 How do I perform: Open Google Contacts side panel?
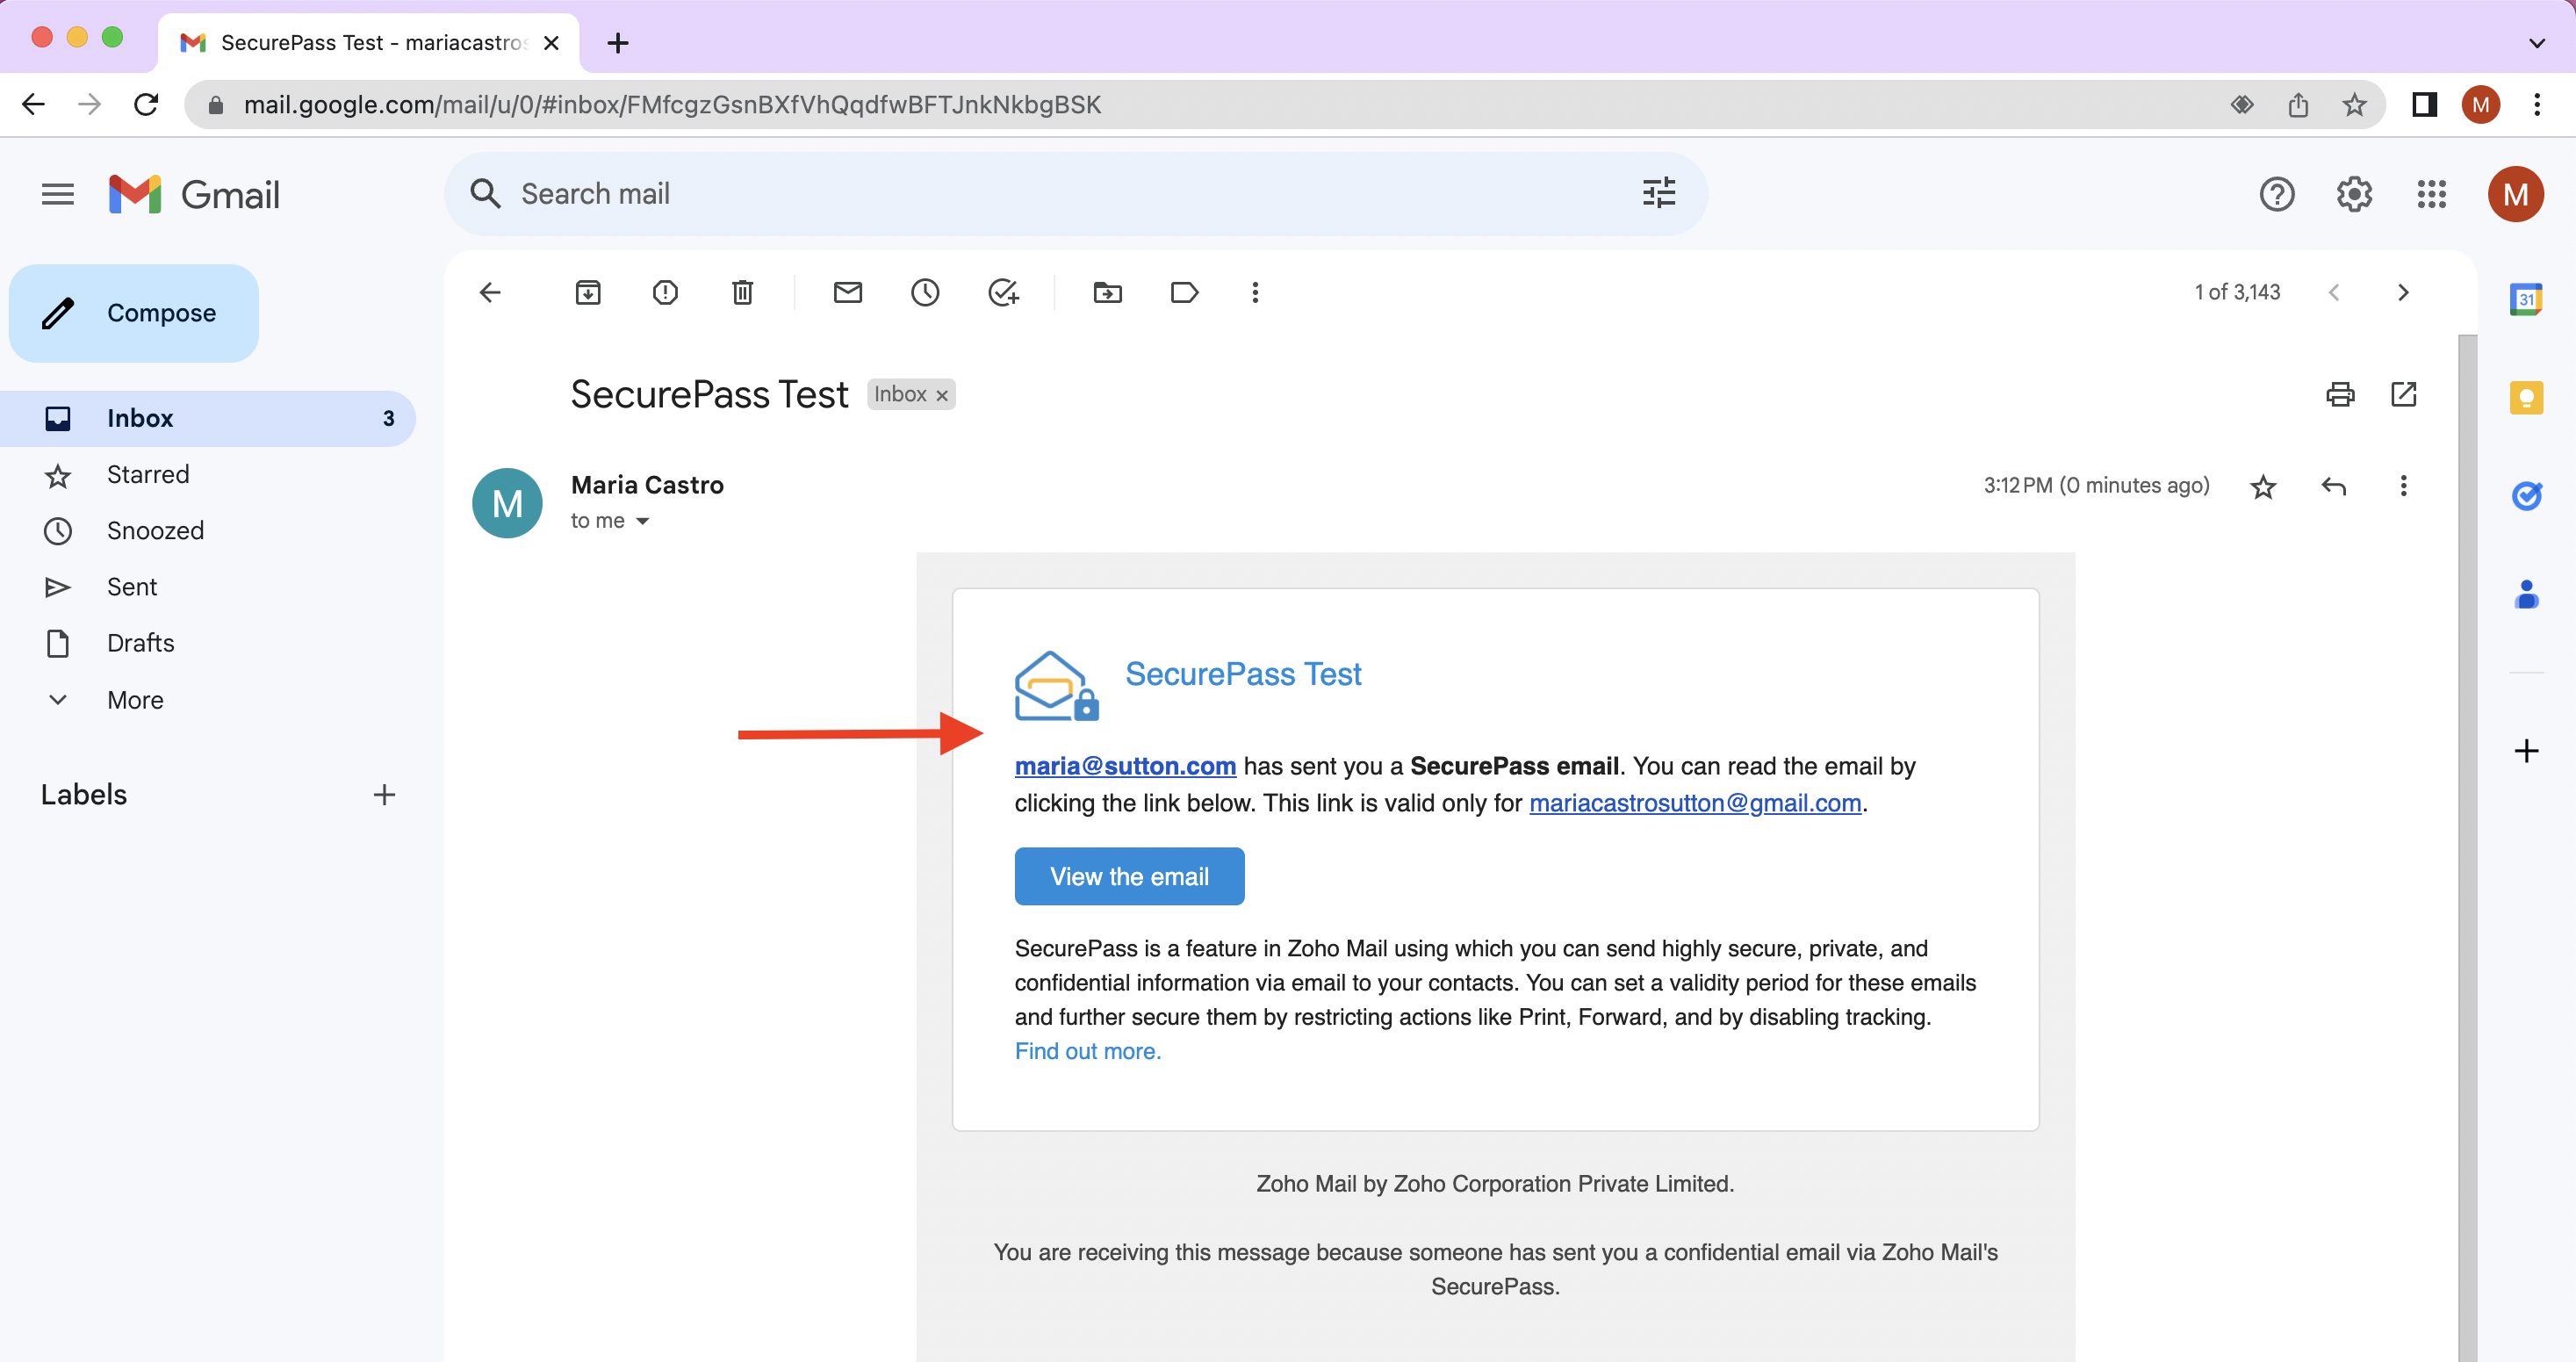click(x=2526, y=594)
